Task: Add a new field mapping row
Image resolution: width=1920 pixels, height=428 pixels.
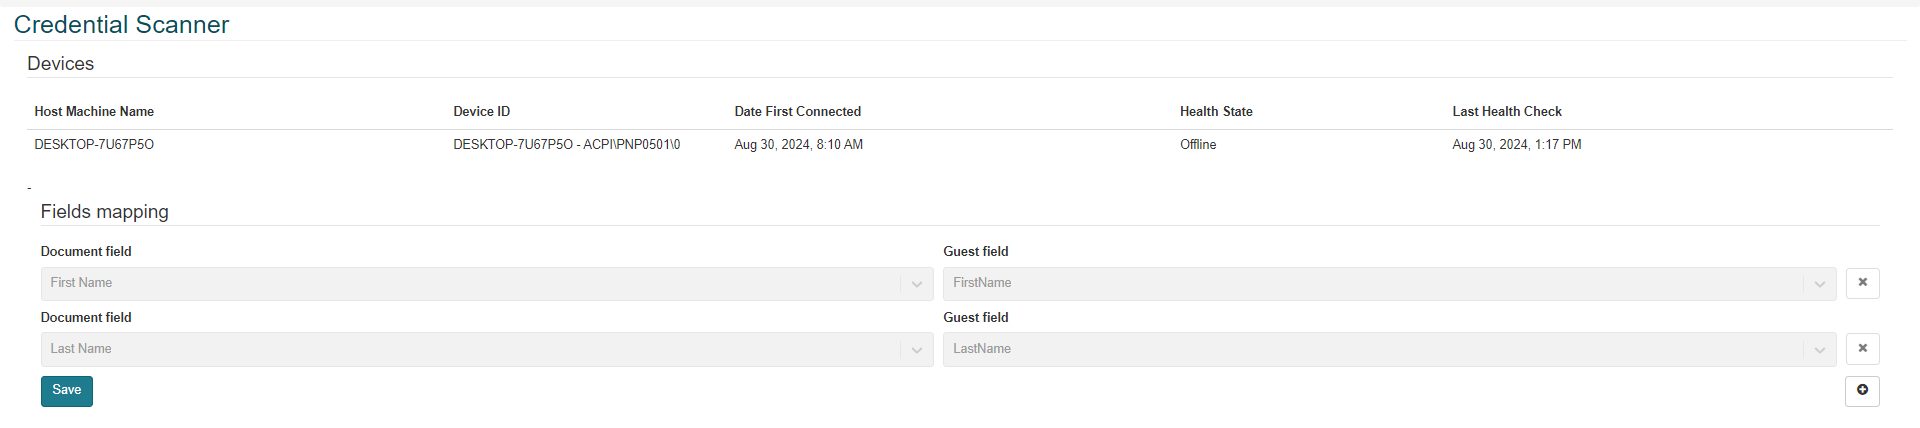Action: [x=1862, y=390]
